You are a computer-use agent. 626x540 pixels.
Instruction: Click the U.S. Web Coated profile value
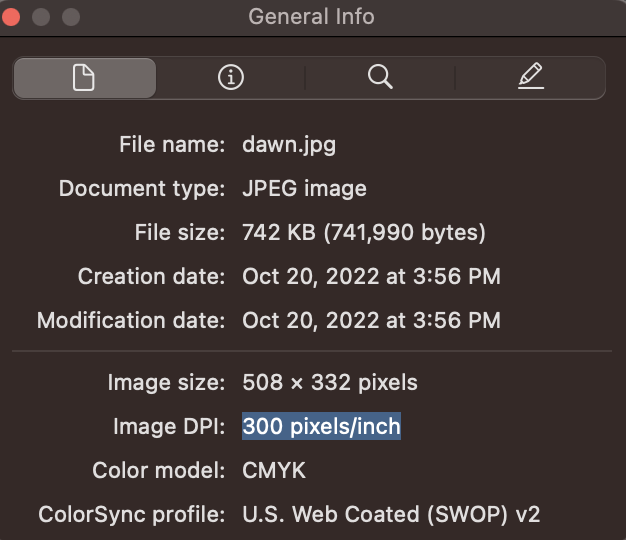click(x=391, y=515)
